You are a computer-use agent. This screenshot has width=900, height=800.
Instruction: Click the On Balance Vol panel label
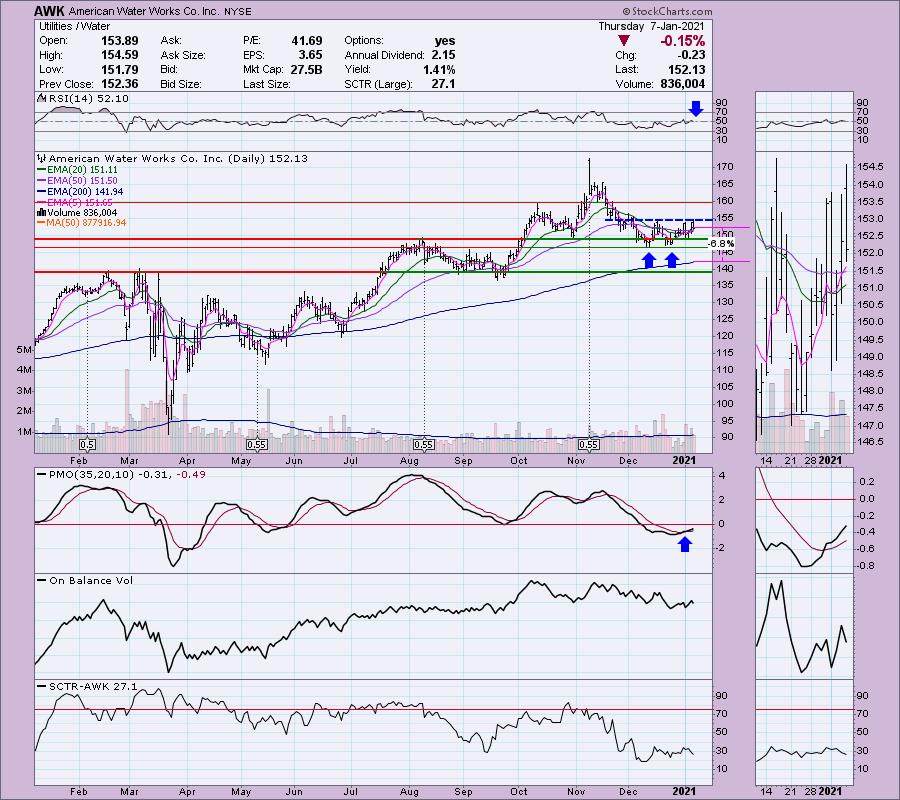(85, 581)
